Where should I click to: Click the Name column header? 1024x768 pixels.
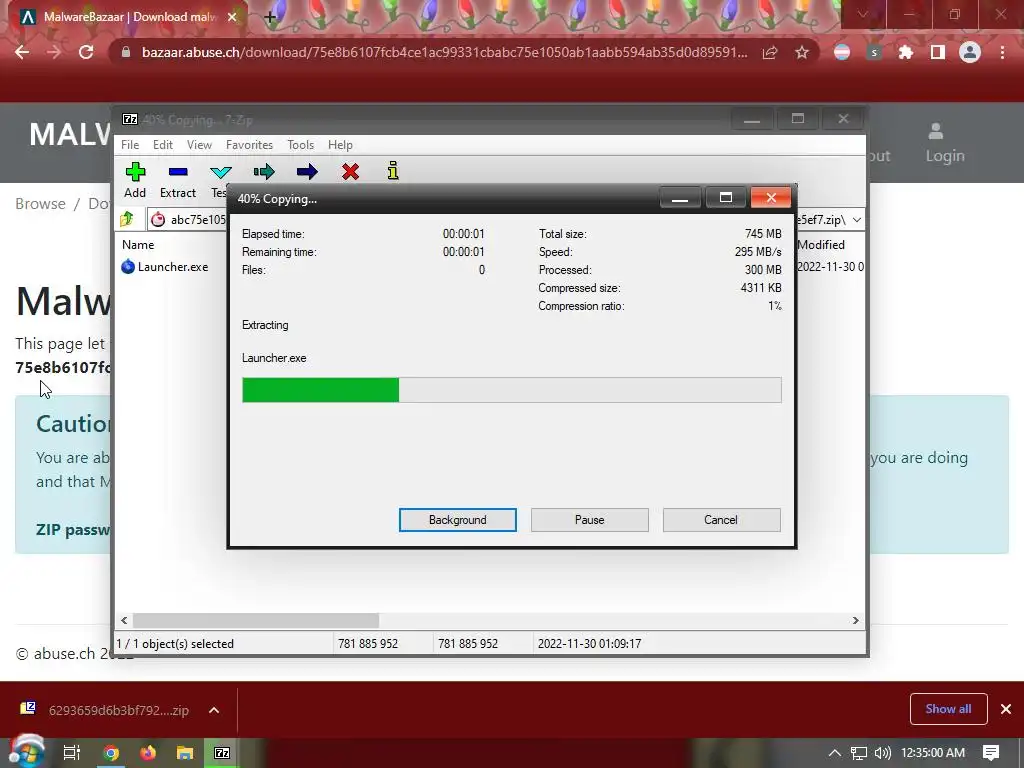click(x=138, y=245)
